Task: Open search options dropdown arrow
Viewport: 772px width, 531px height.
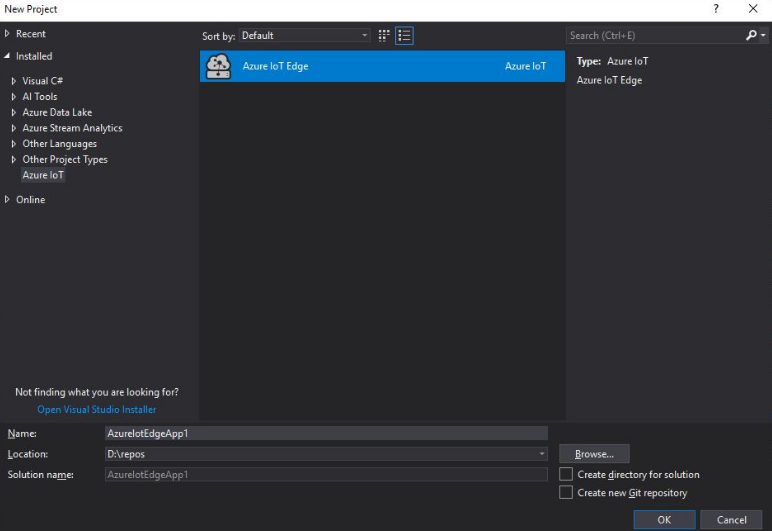Action: point(763,35)
